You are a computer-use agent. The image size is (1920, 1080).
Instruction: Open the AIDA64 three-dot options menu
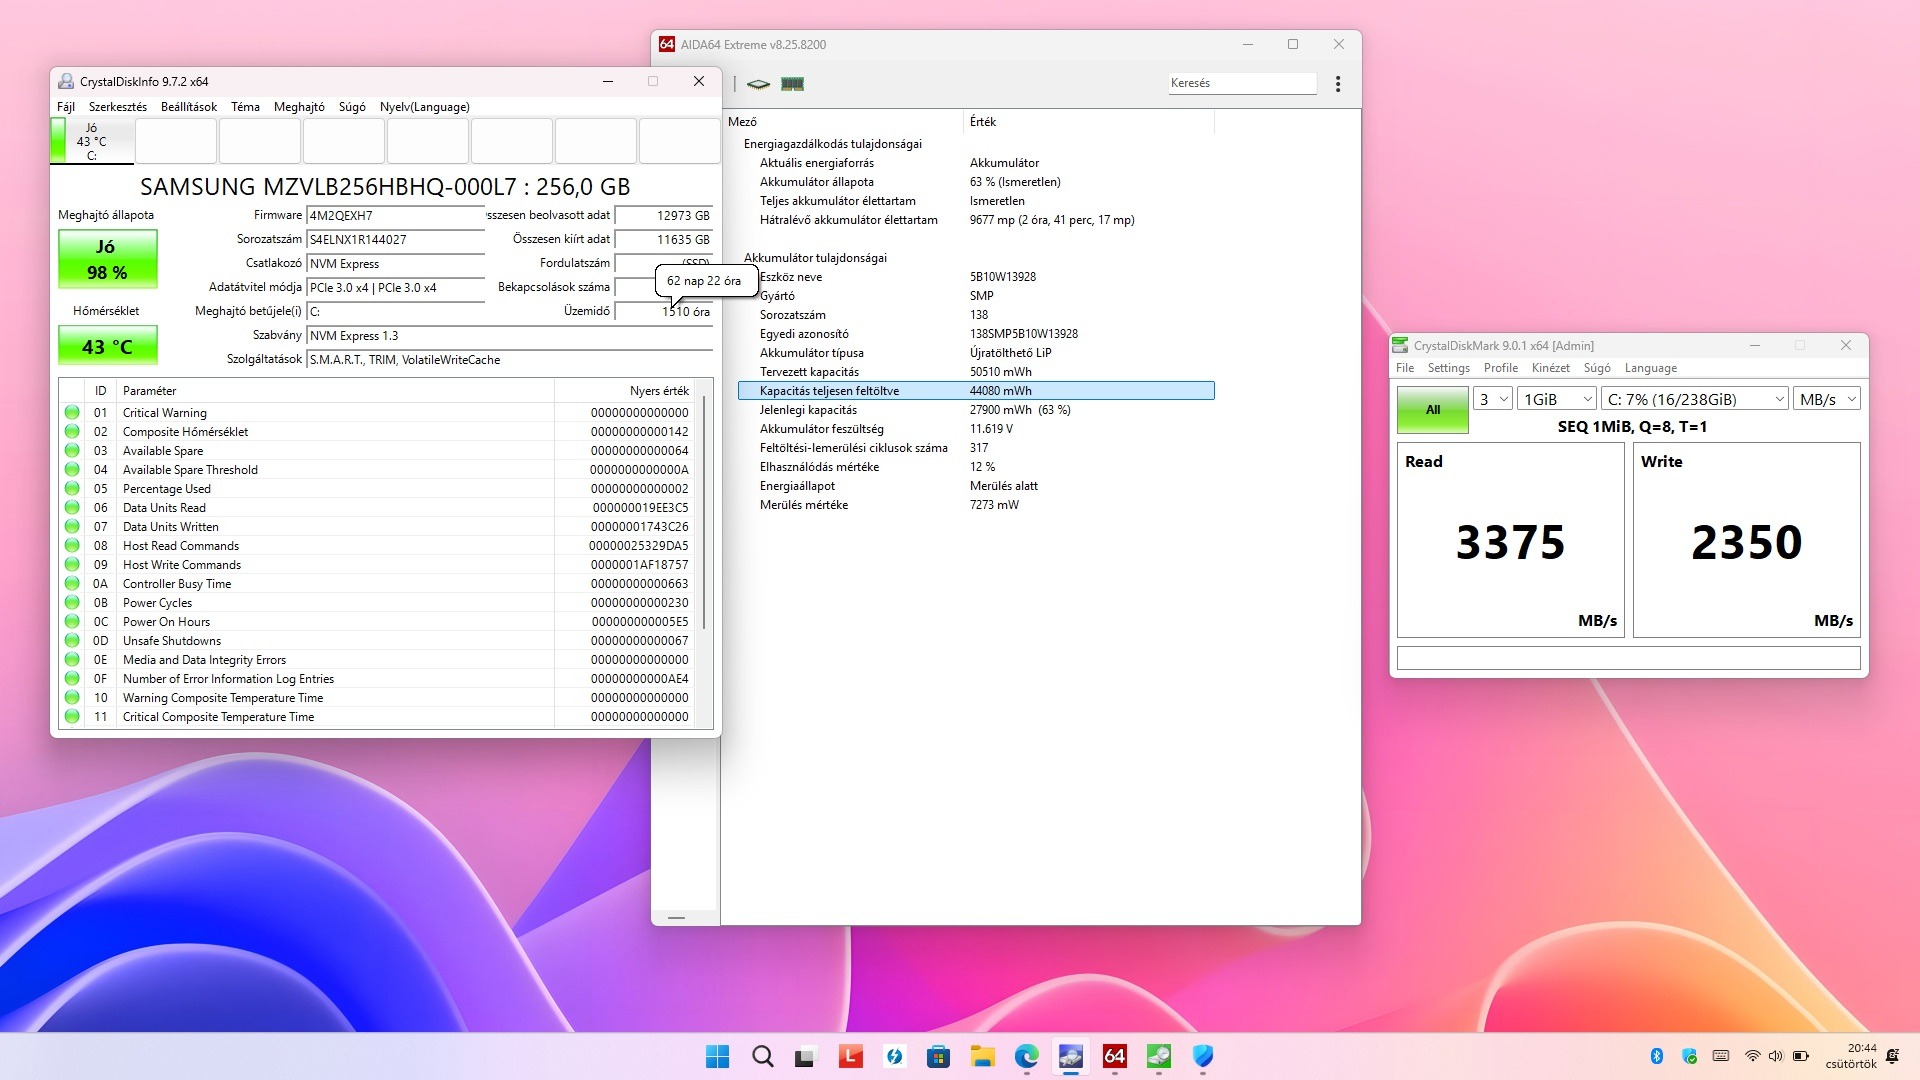click(1337, 84)
